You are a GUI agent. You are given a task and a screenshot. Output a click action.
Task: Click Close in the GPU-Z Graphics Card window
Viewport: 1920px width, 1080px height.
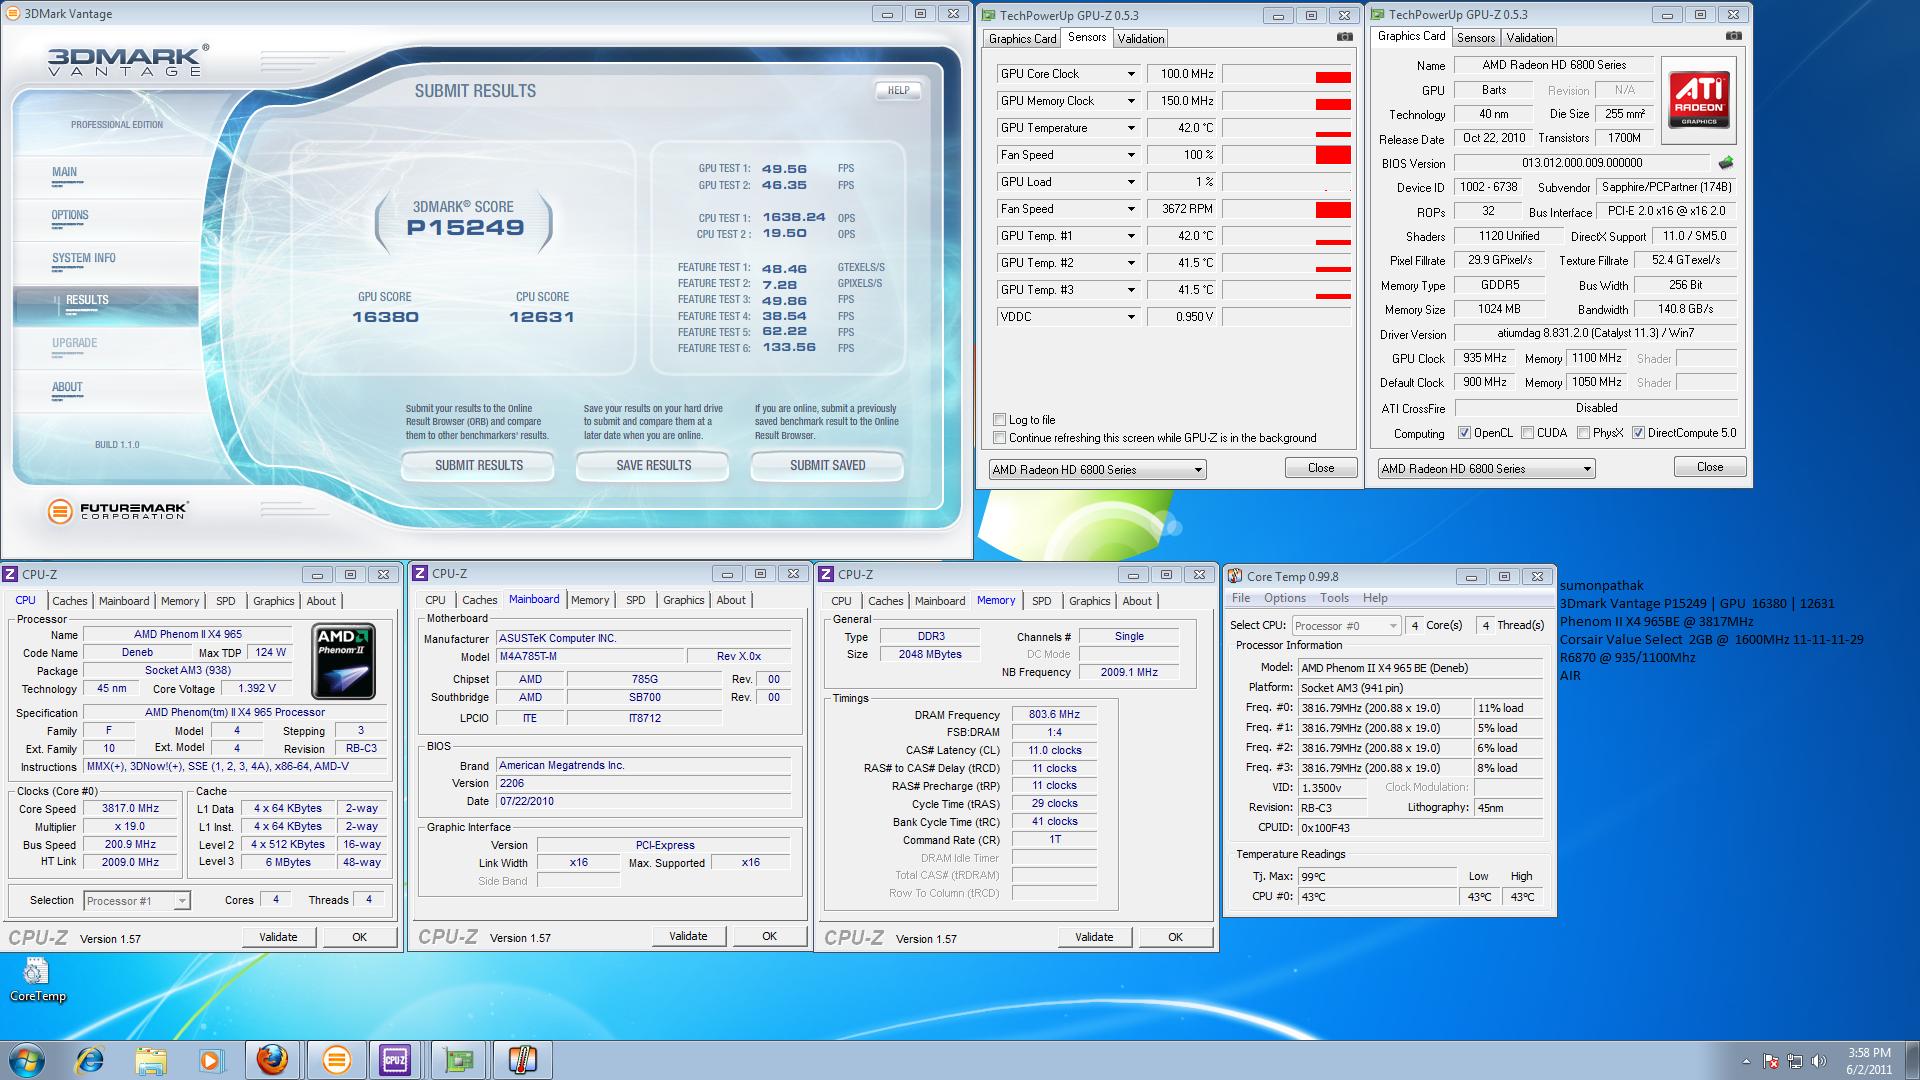1710,467
